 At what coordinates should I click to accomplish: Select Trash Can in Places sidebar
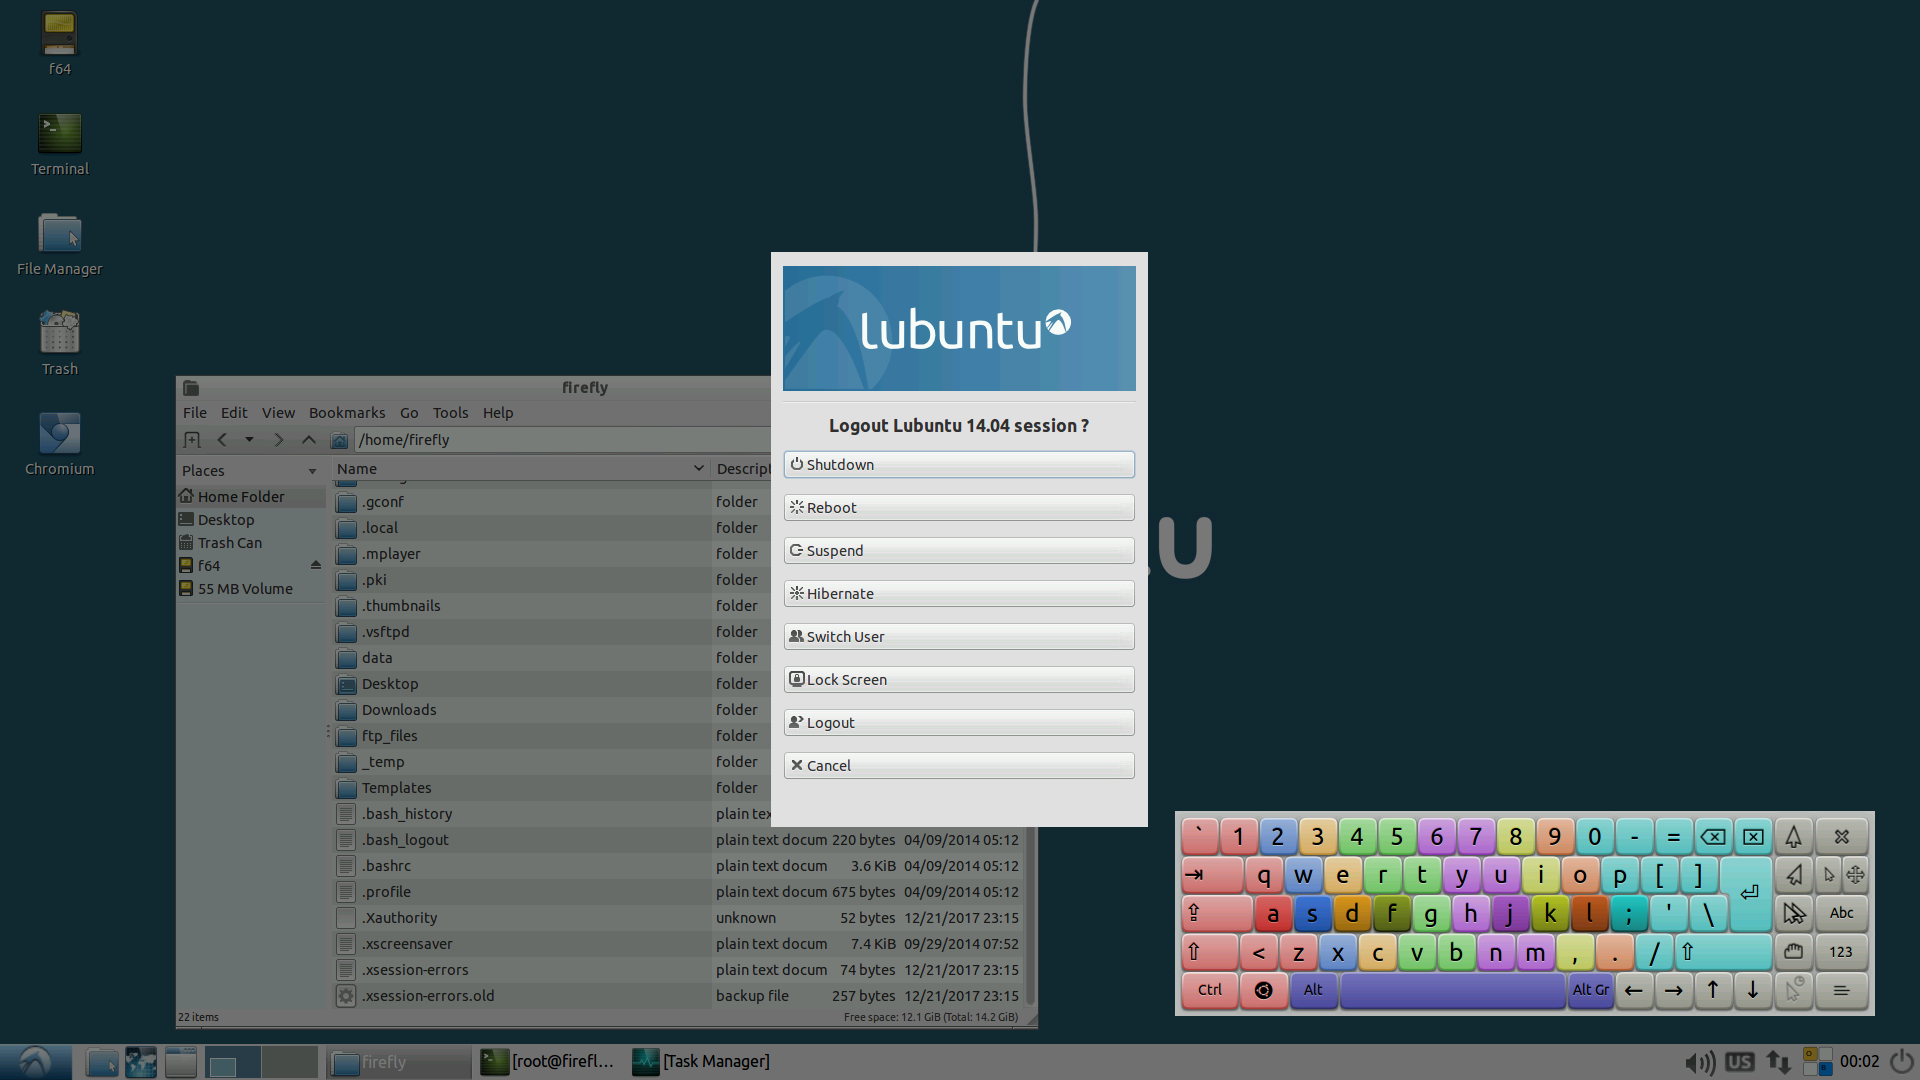coord(230,543)
